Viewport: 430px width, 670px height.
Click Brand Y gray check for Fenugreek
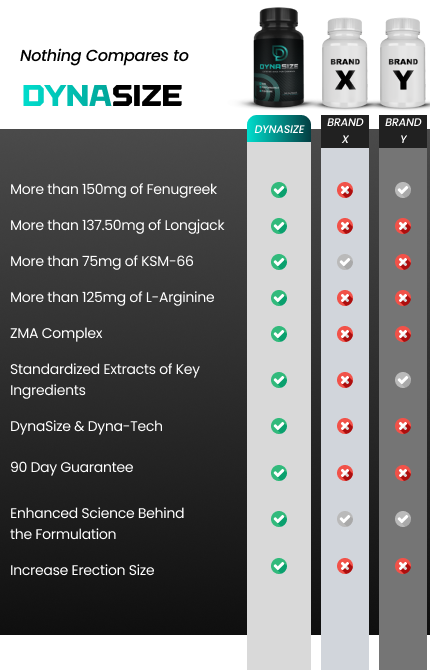click(403, 190)
